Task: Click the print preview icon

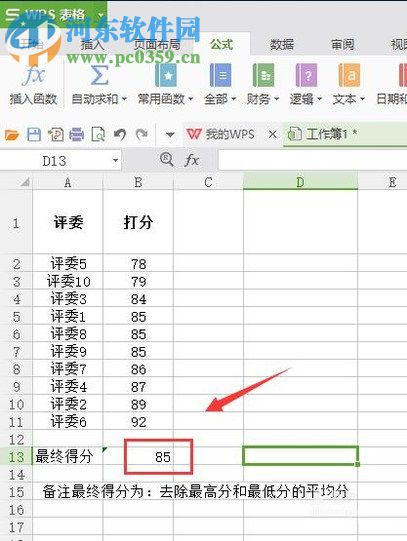Action: click(98, 134)
